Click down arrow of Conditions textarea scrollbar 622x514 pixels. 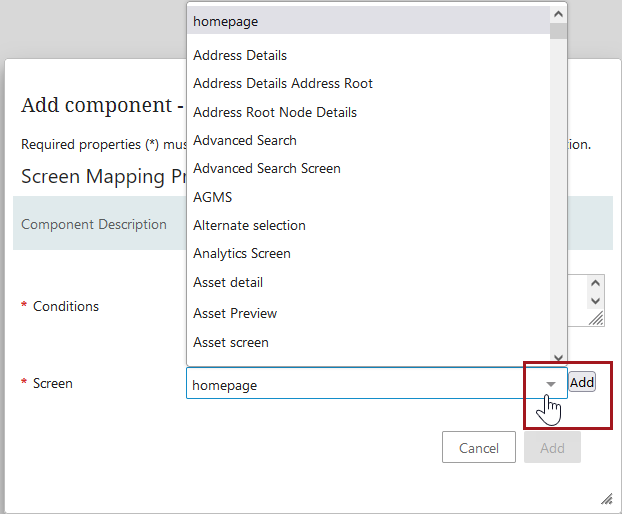tap(596, 300)
